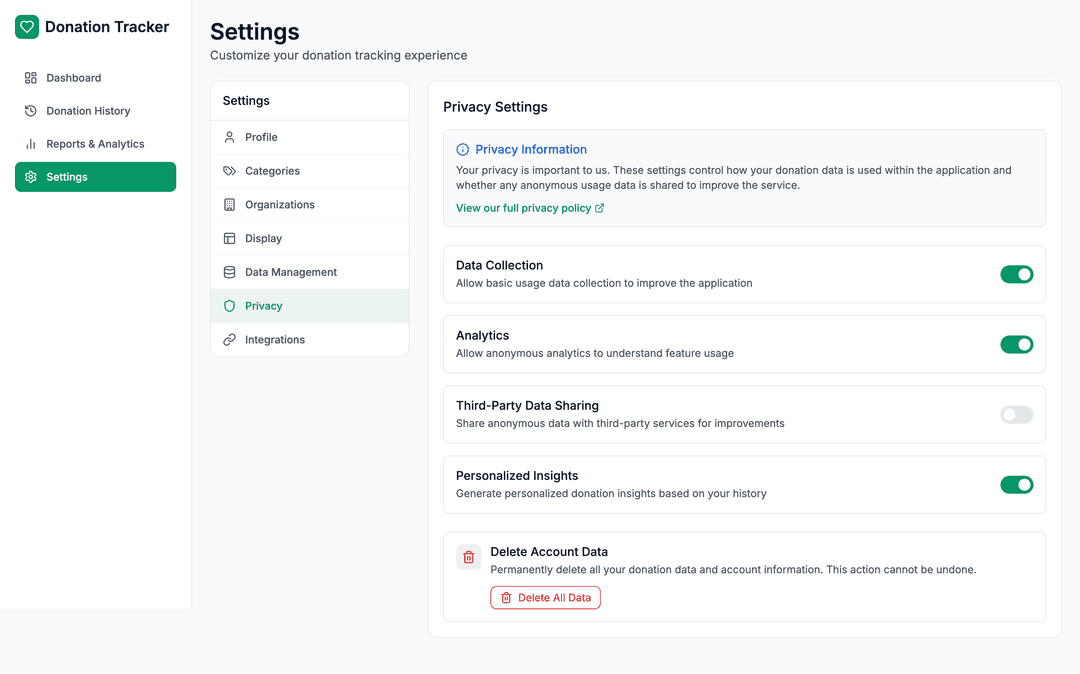1080x674 pixels.
Task: Turn off the Analytics toggle
Action: coord(1016,344)
